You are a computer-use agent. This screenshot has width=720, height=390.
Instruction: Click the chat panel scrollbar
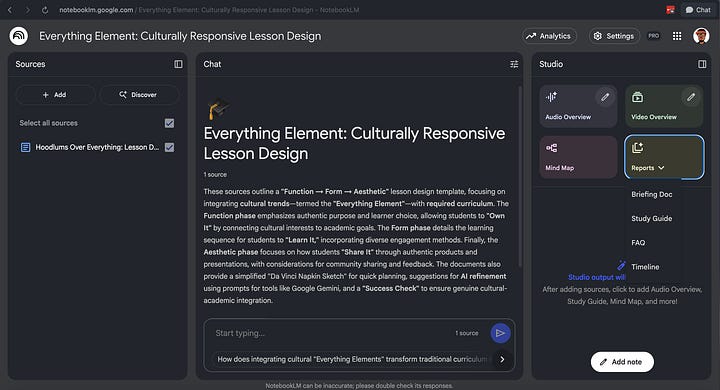(520, 176)
